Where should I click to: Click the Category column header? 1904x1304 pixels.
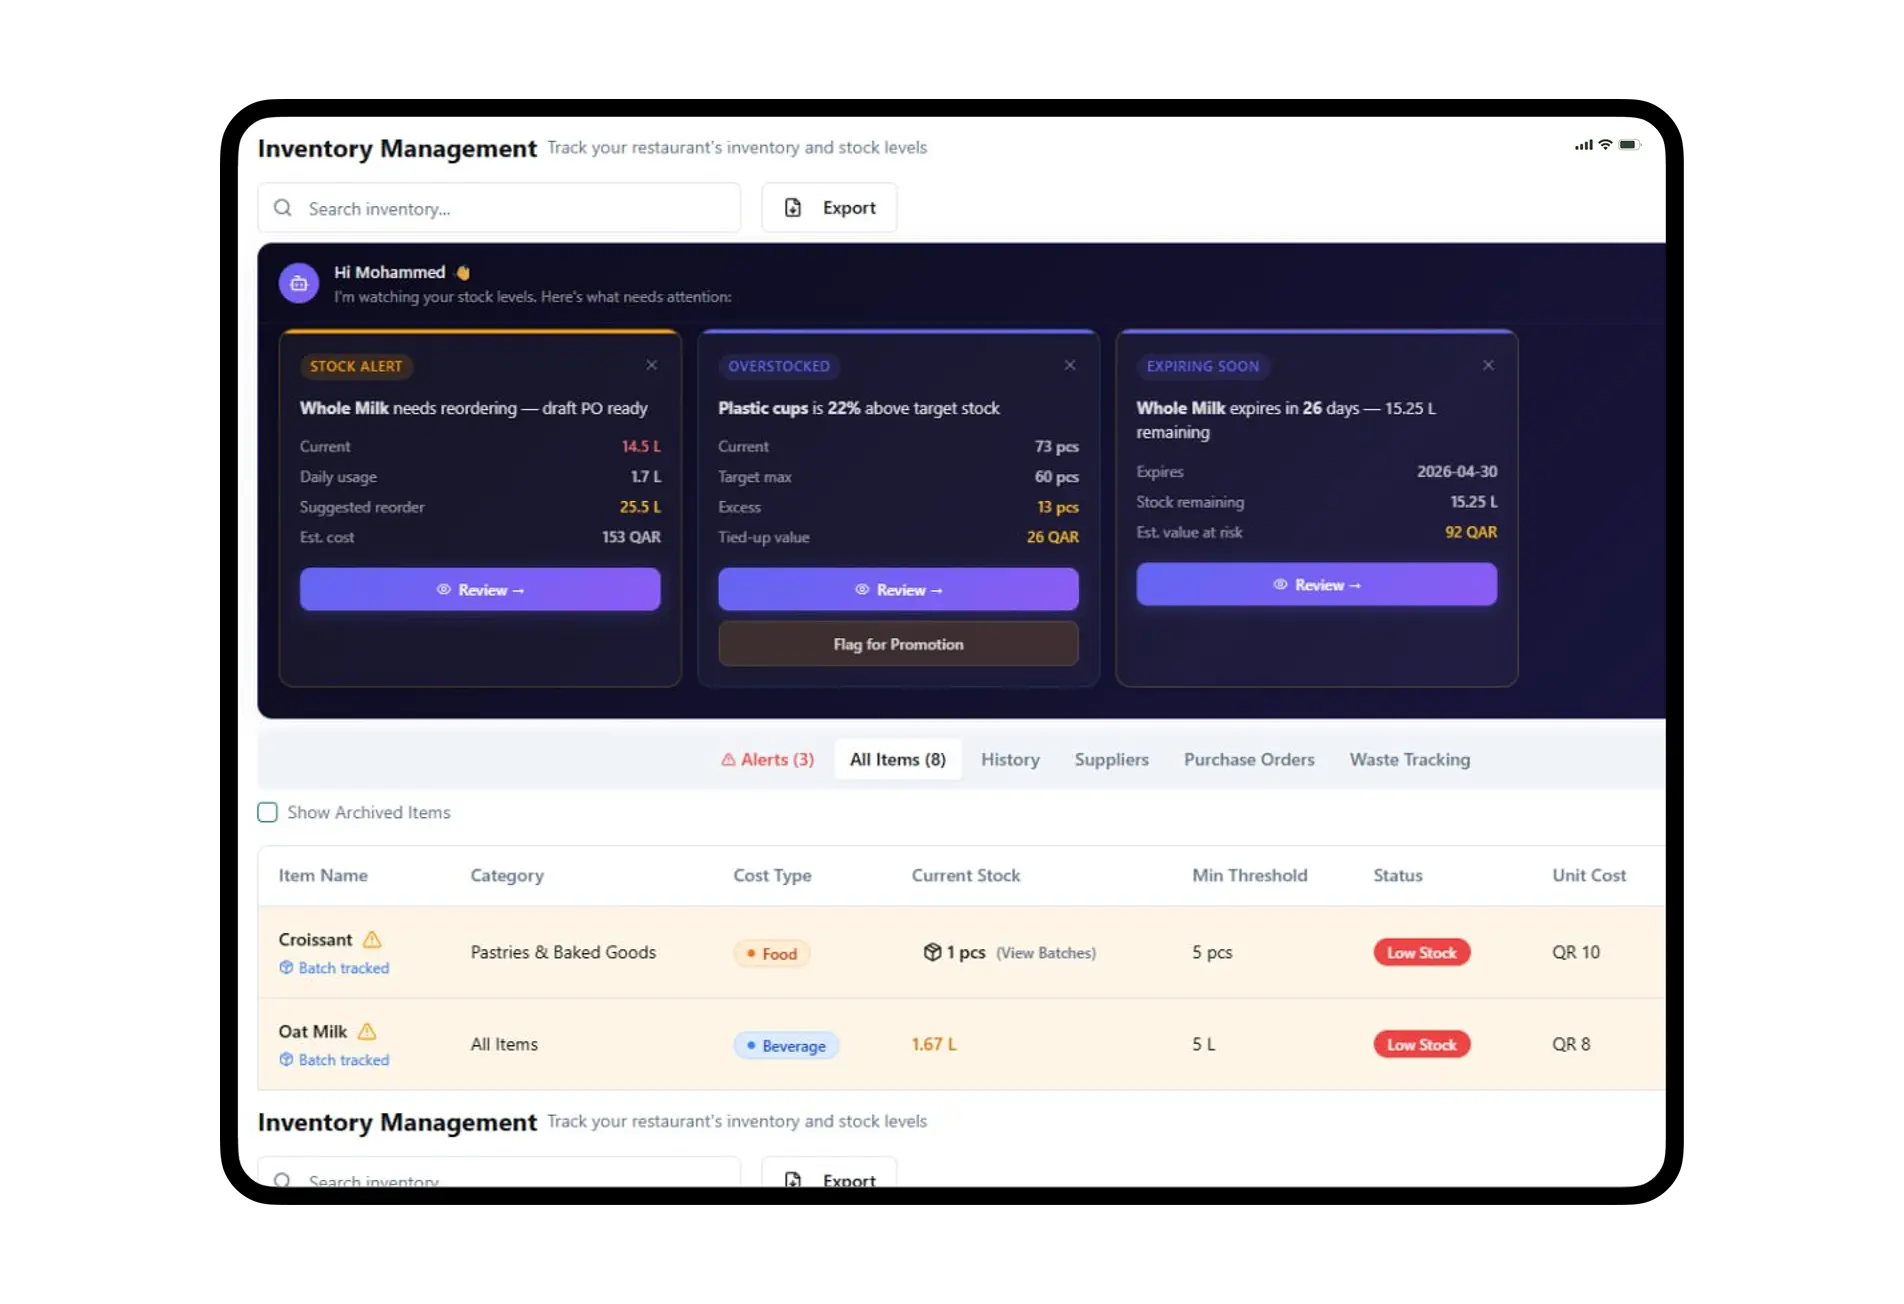(507, 876)
